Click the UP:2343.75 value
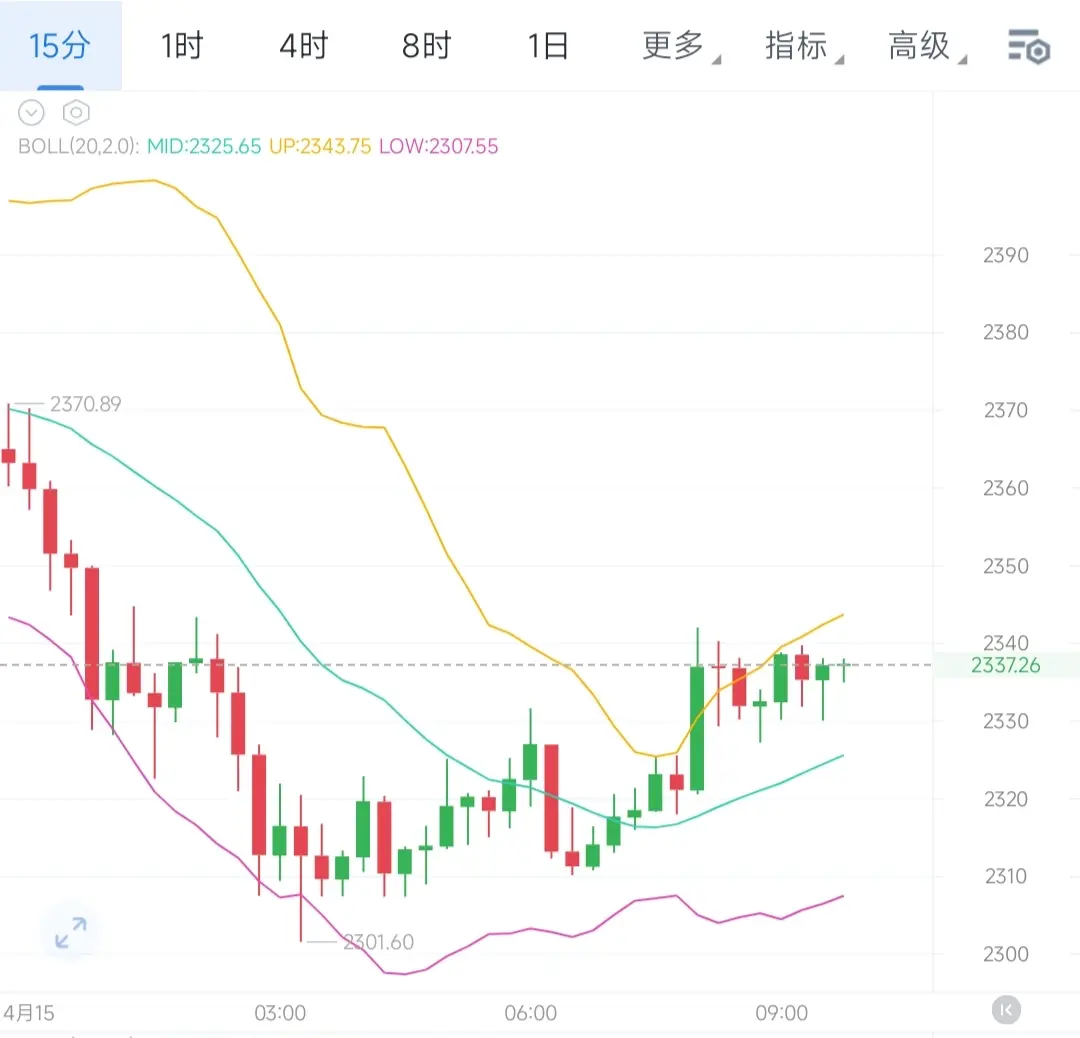 click(x=320, y=146)
